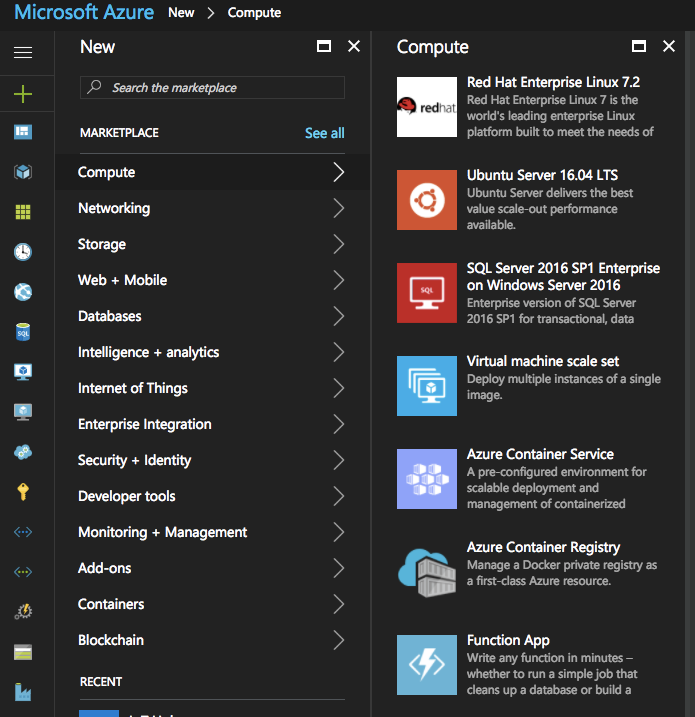Click the yellow key Subscriptions icon
The image size is (695, 717).
click(x=23, y=492)
